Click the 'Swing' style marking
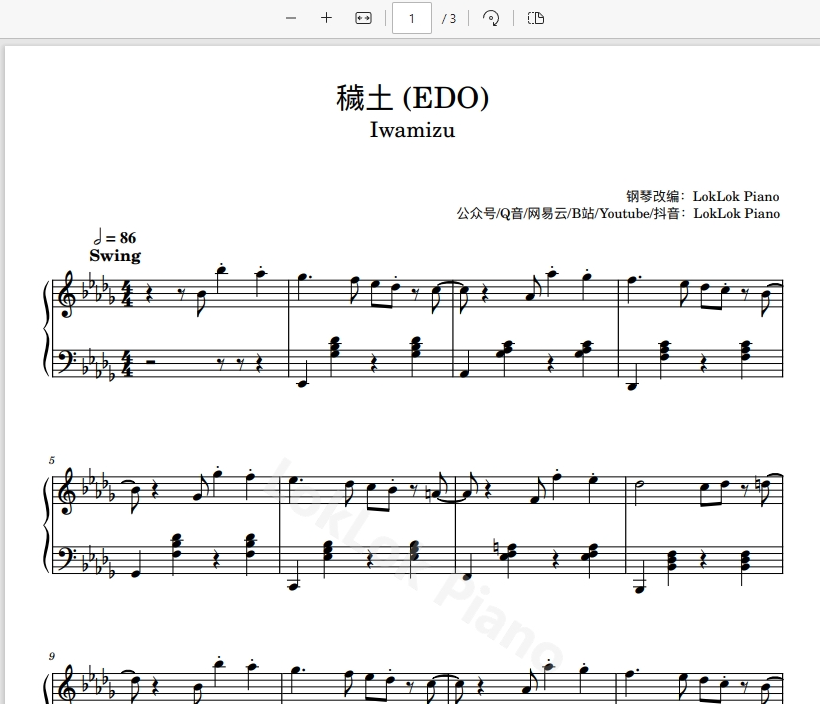 pyautogui.click(x=115, y=255)
